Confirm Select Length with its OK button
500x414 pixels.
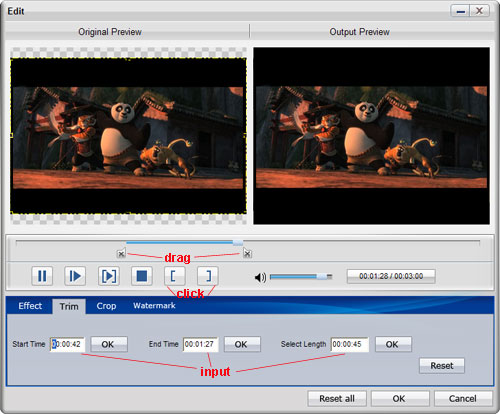(x=393, y=344)
